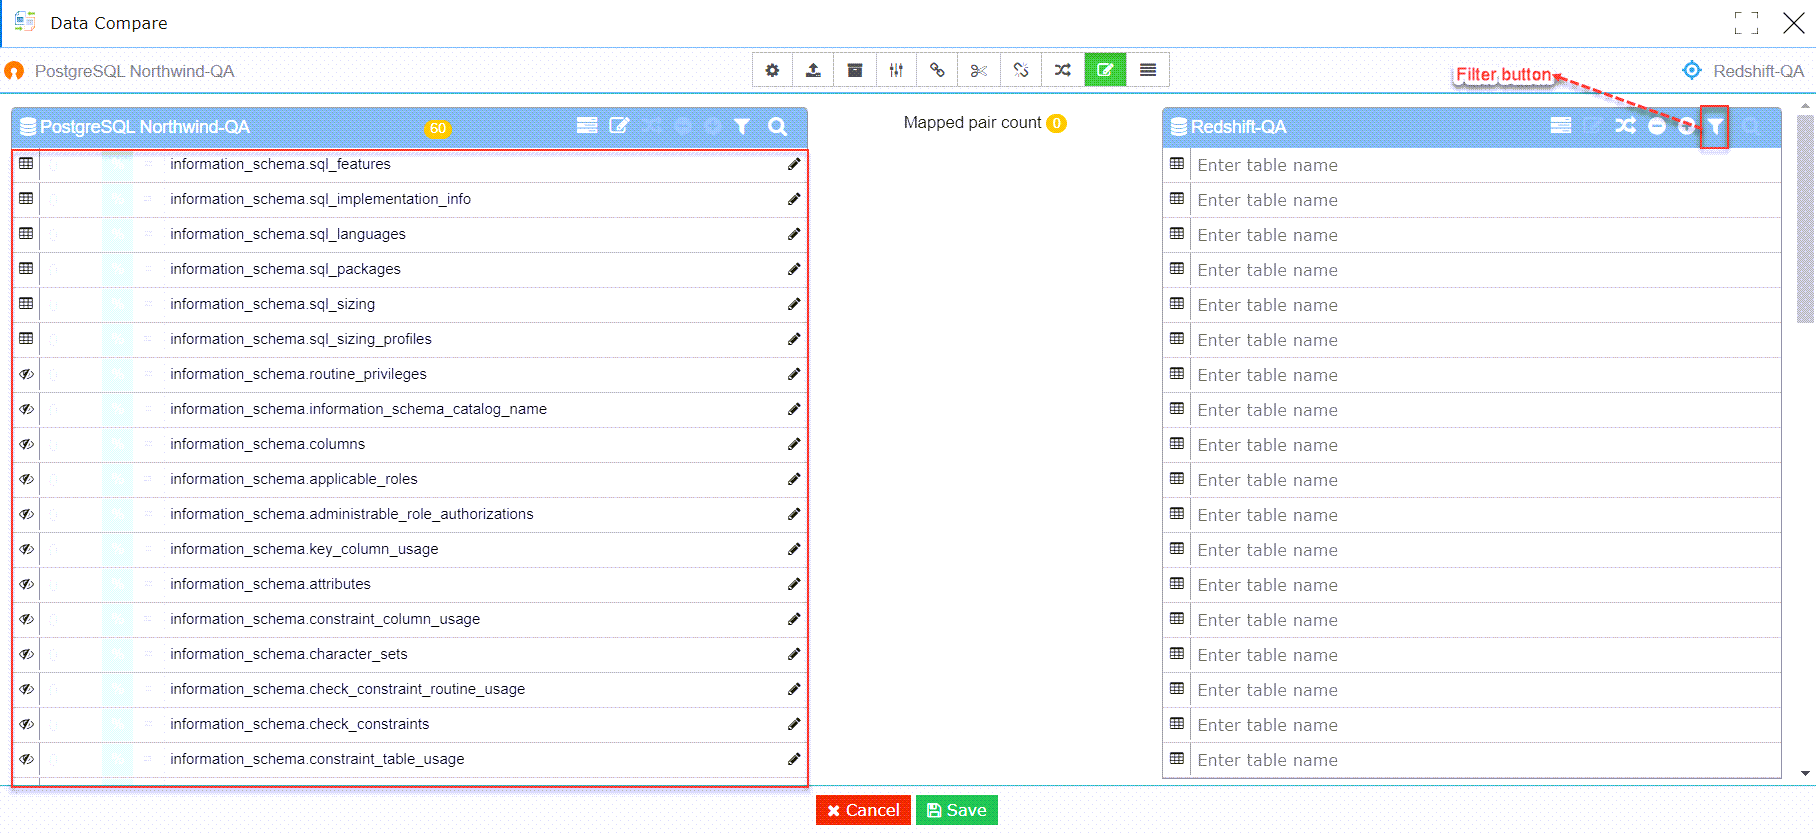
Task: Click the filter funnel in the PostgreSQL panel header
Action: pos(742,126)
